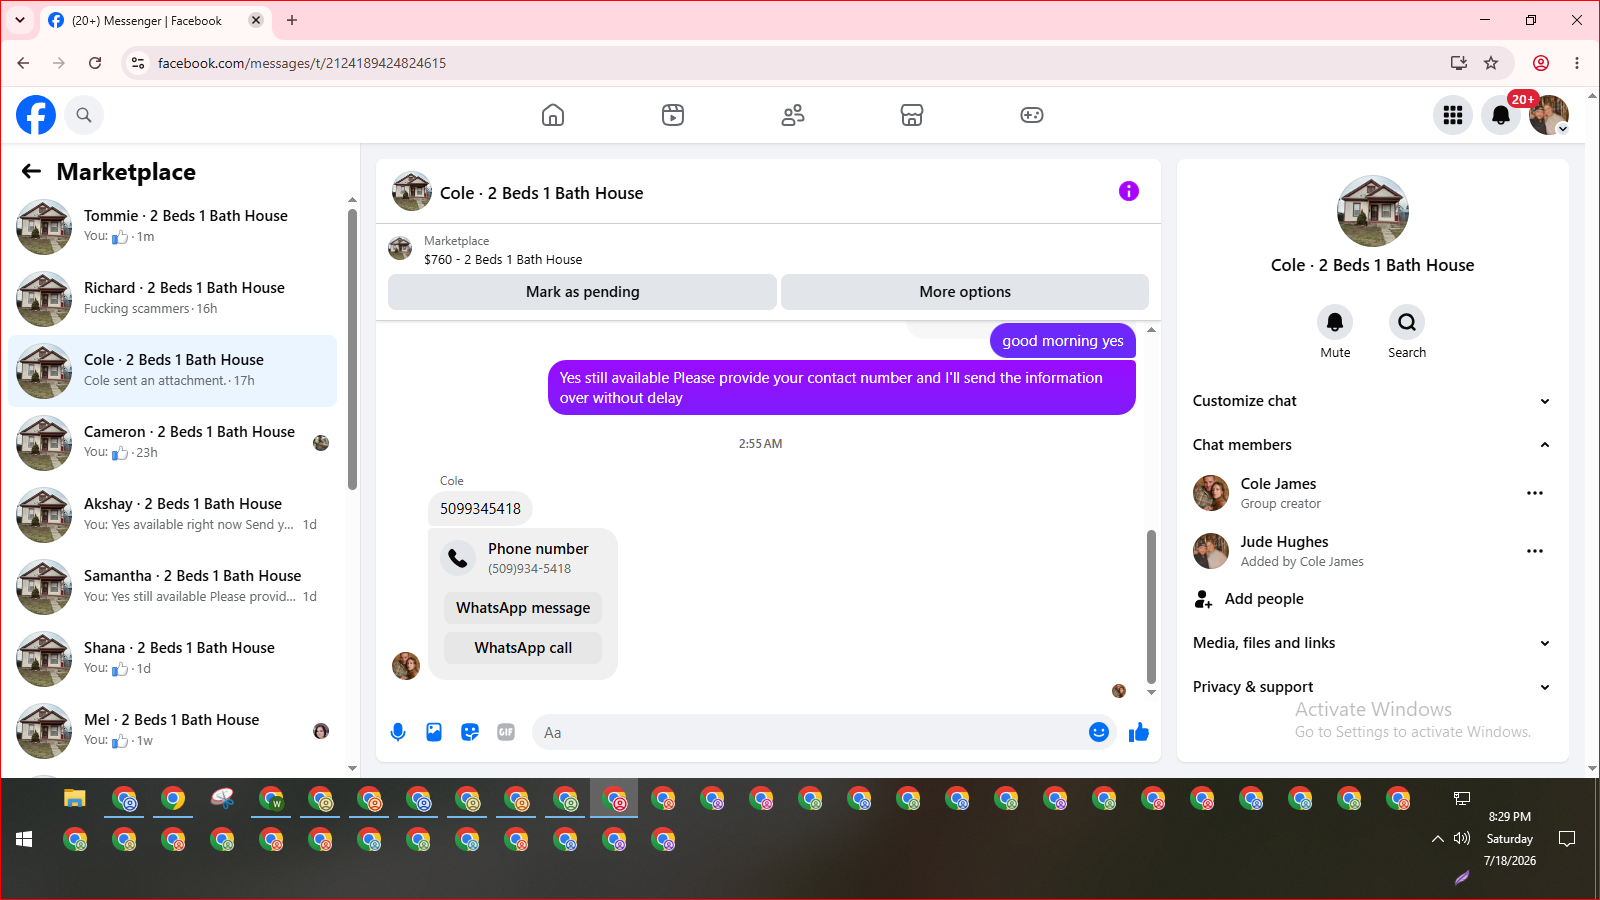Open the Gaming controller icon

tap(1032, 115)
